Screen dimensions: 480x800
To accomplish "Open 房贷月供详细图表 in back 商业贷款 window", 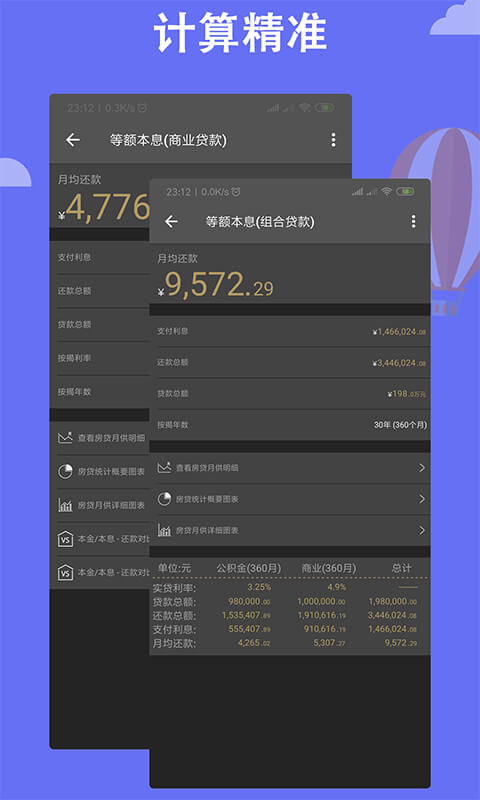I will (100, 505).
